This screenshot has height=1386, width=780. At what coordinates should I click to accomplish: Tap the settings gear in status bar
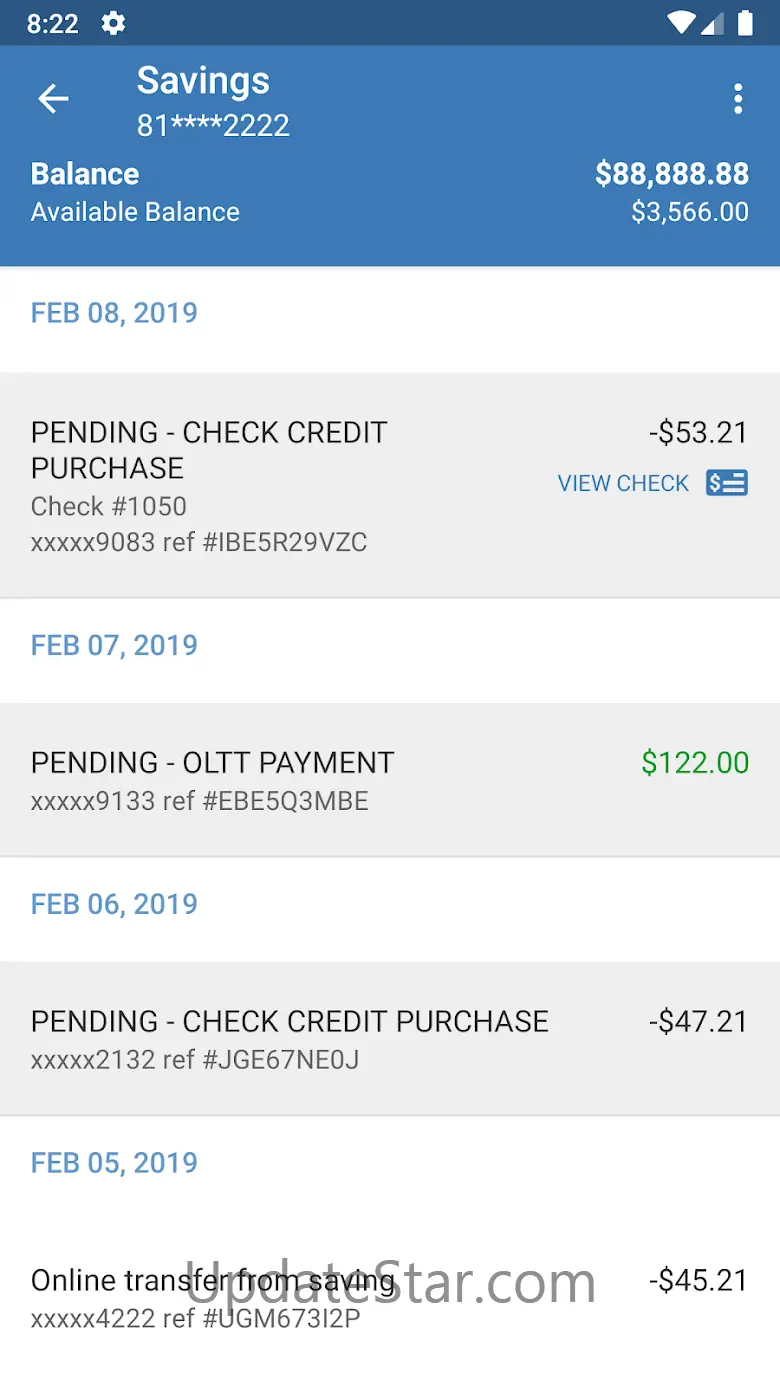tap(114, 23)
